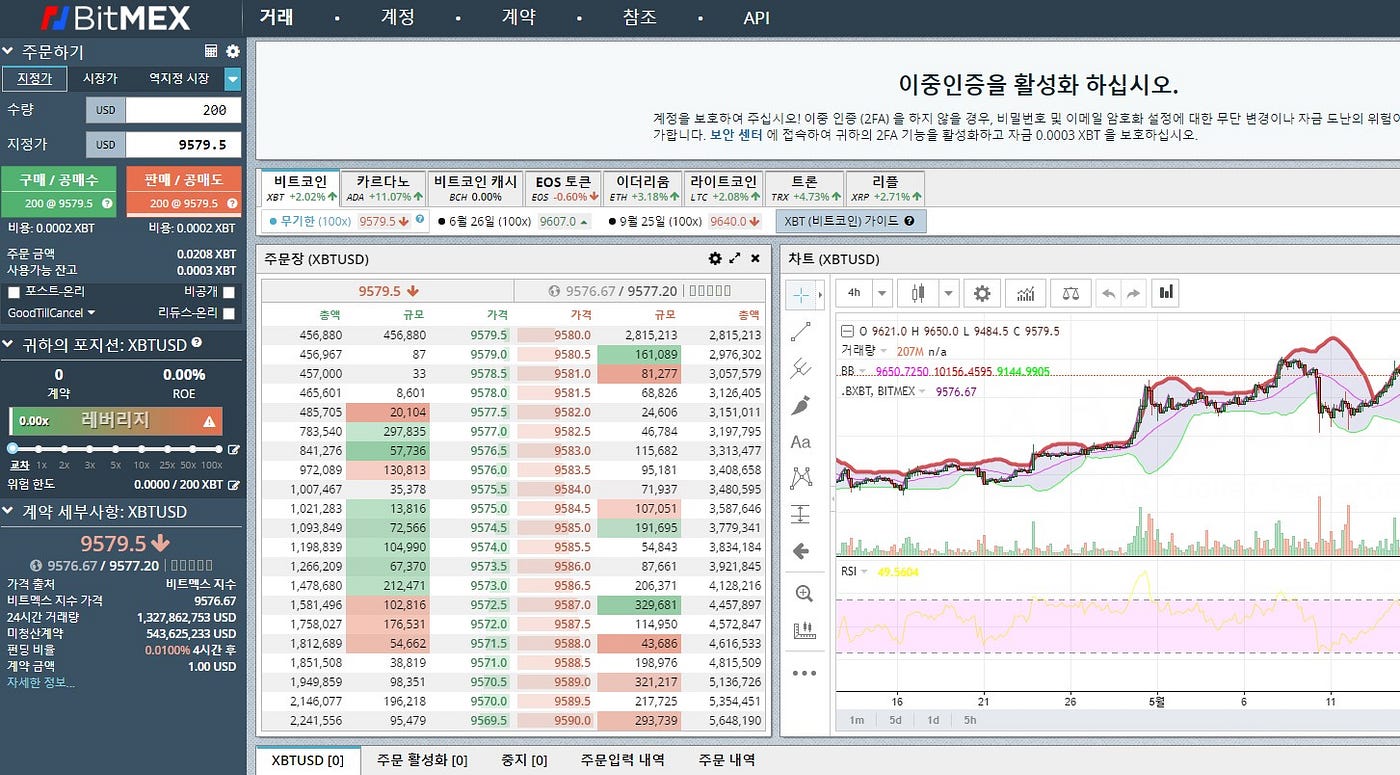Screen dimensions: 1400x775
Task: Click the bar-chart icon in chart toolbar
Action: pyautogui.click(x=1166, y=293)
